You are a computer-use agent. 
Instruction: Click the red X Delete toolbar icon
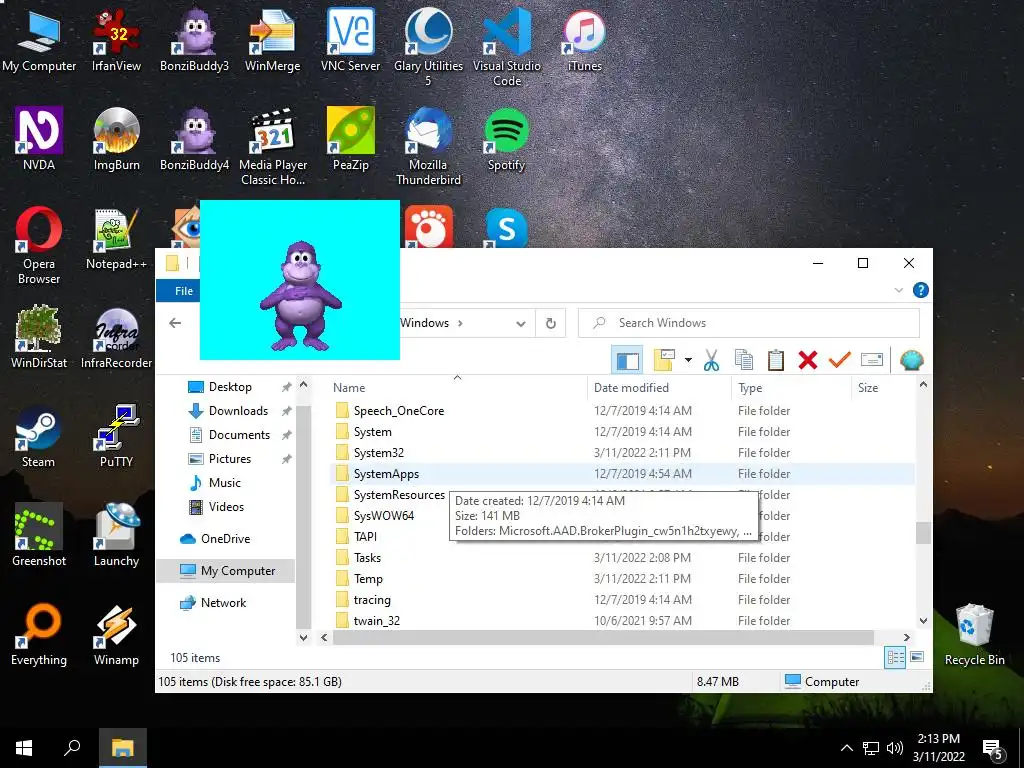808,360
